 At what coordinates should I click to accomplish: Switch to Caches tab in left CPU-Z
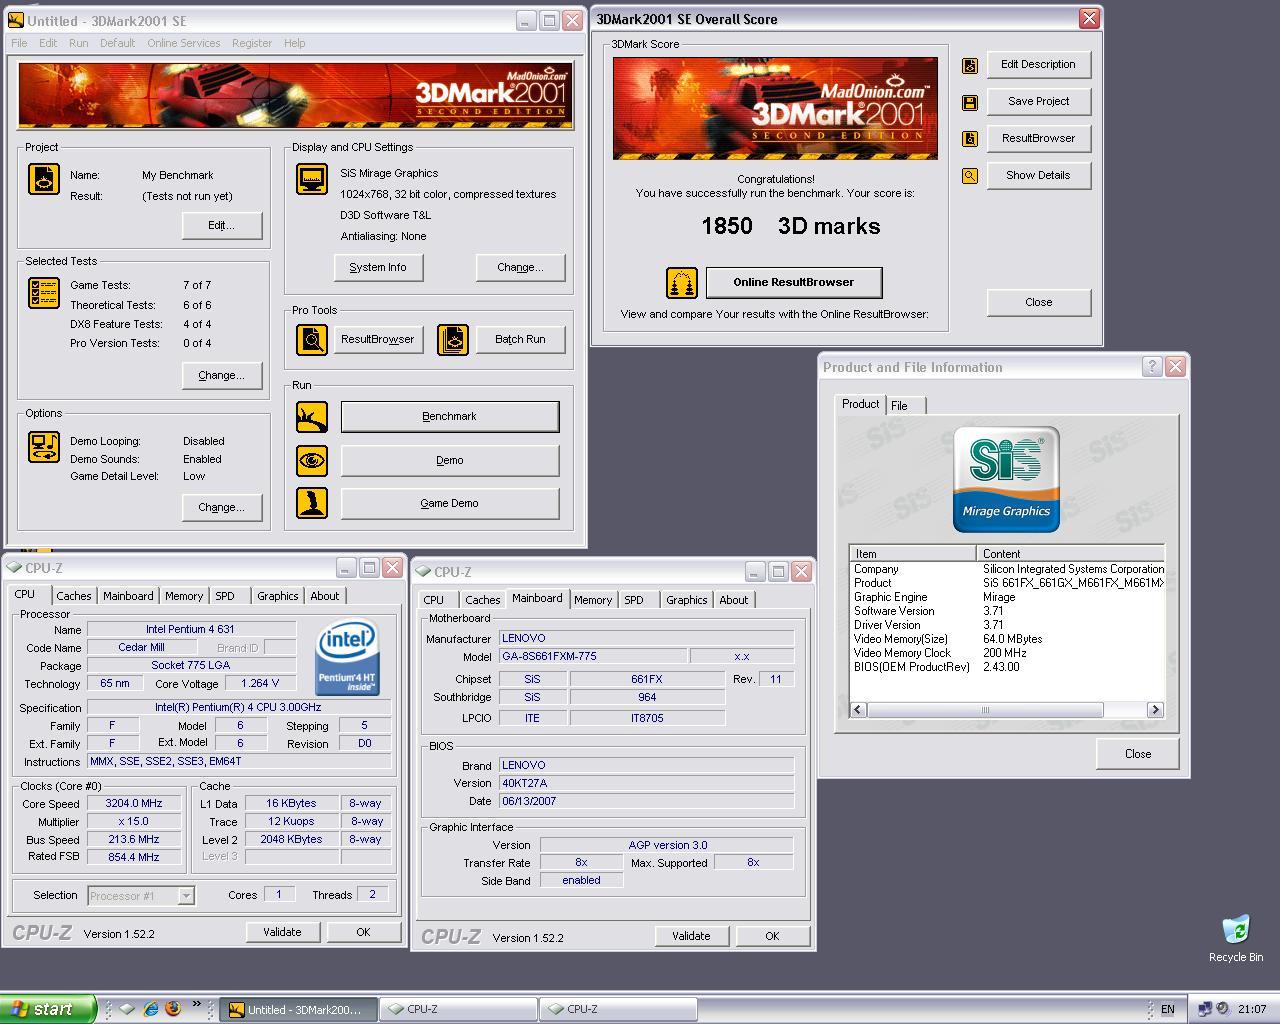(x=73, y=596)
